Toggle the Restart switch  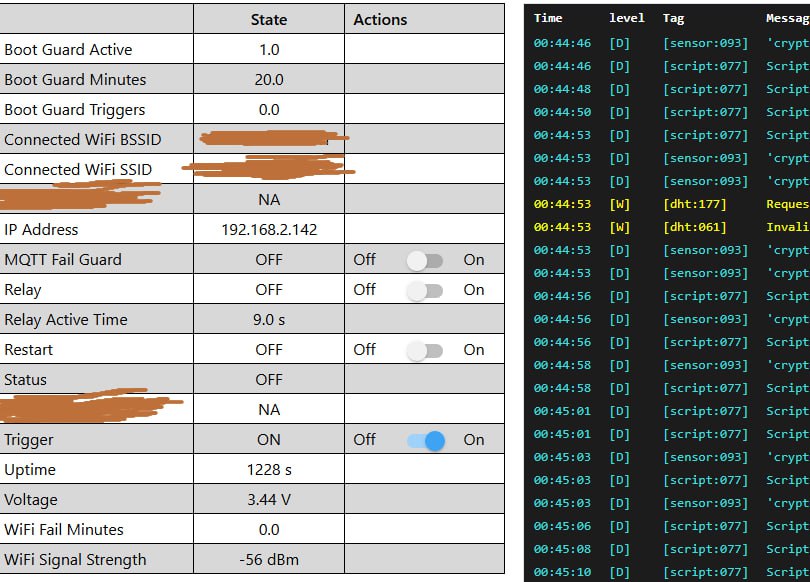[425, 350]
